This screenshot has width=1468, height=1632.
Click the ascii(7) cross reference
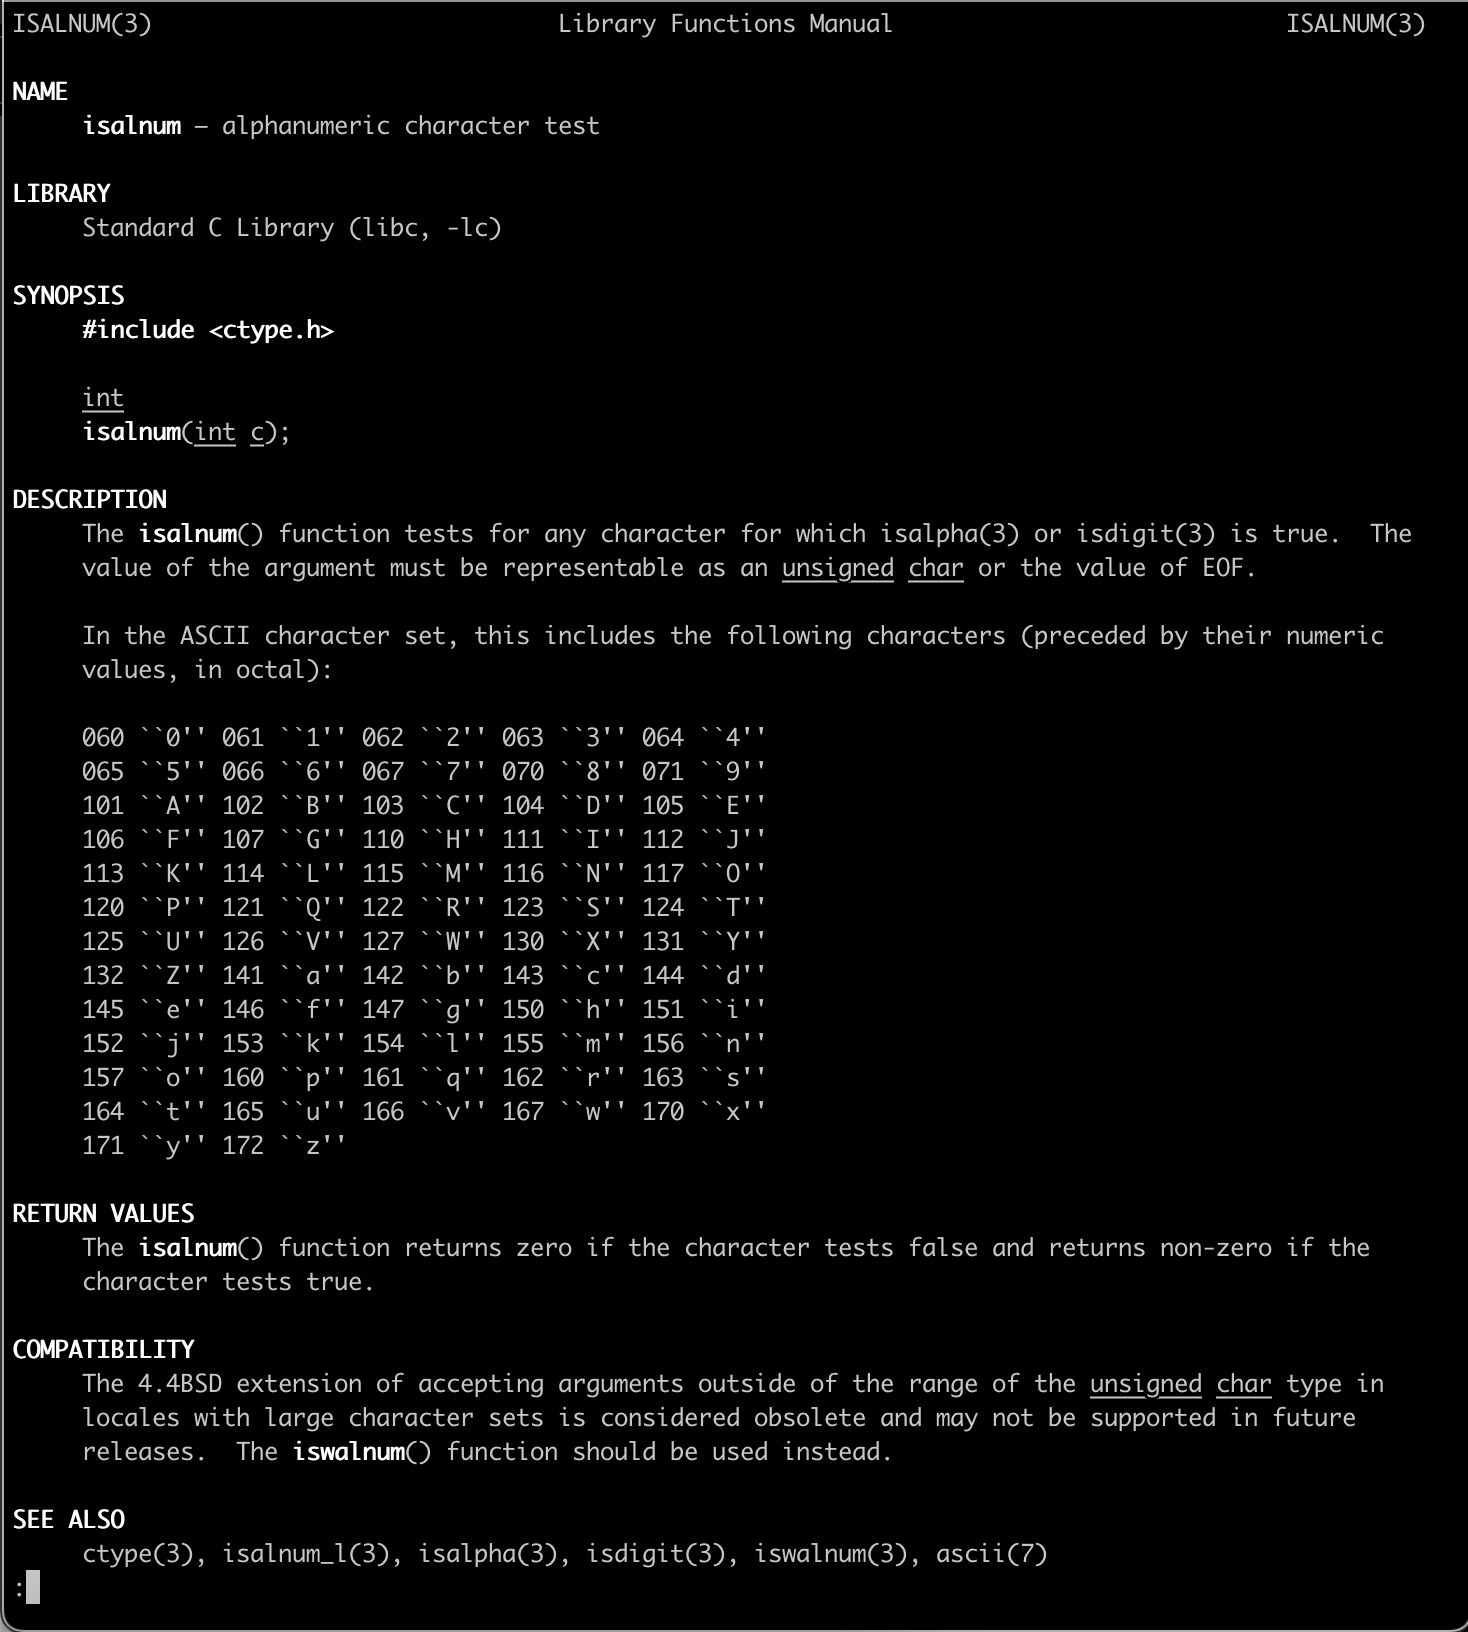pyautogui.click(x=991, y=1554)
